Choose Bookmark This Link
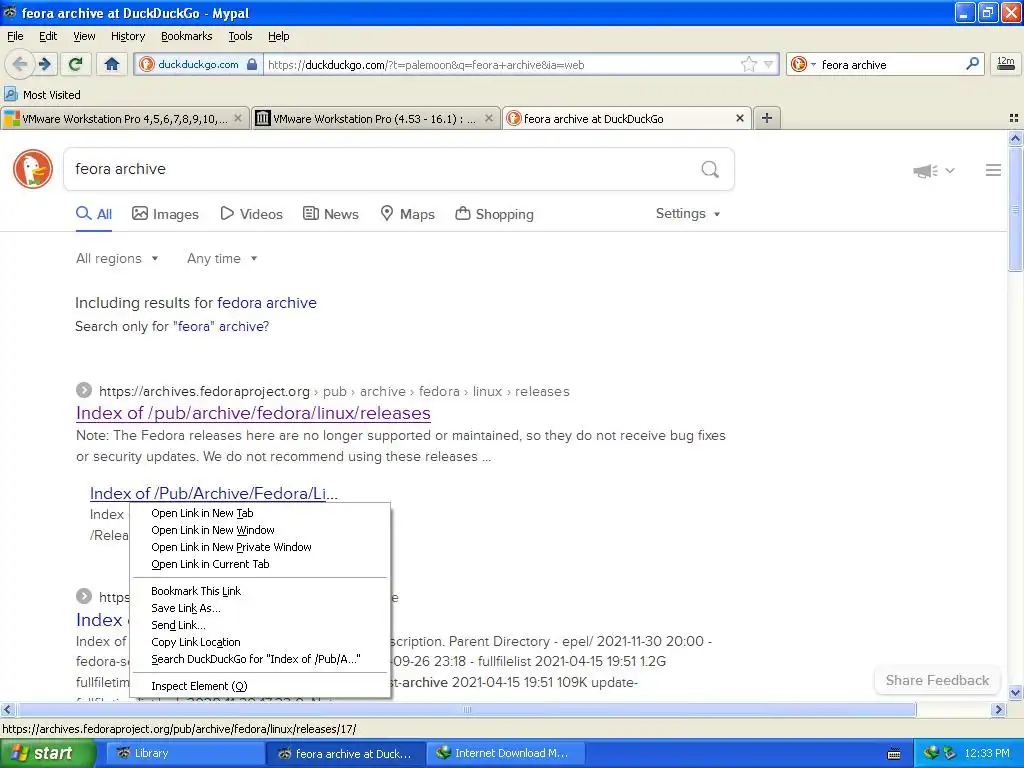Screen dimensions: 1024x768 pyautogui.click(x=261, y=591)
